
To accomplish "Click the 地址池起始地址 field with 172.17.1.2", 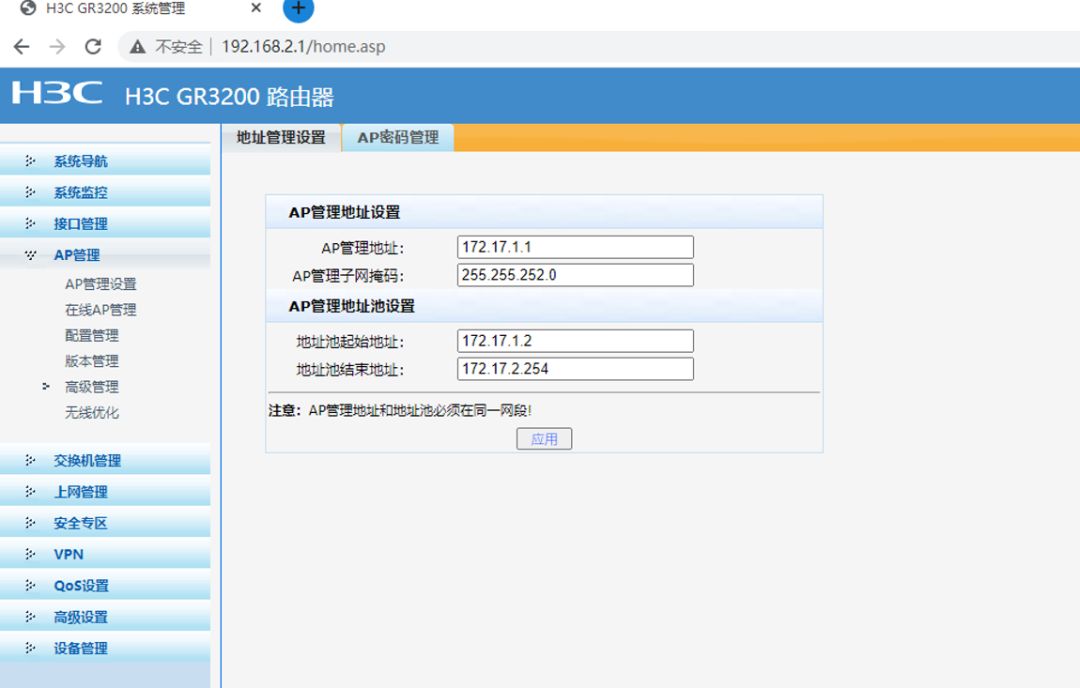I will pyautogui.click(x=575, y=341).
